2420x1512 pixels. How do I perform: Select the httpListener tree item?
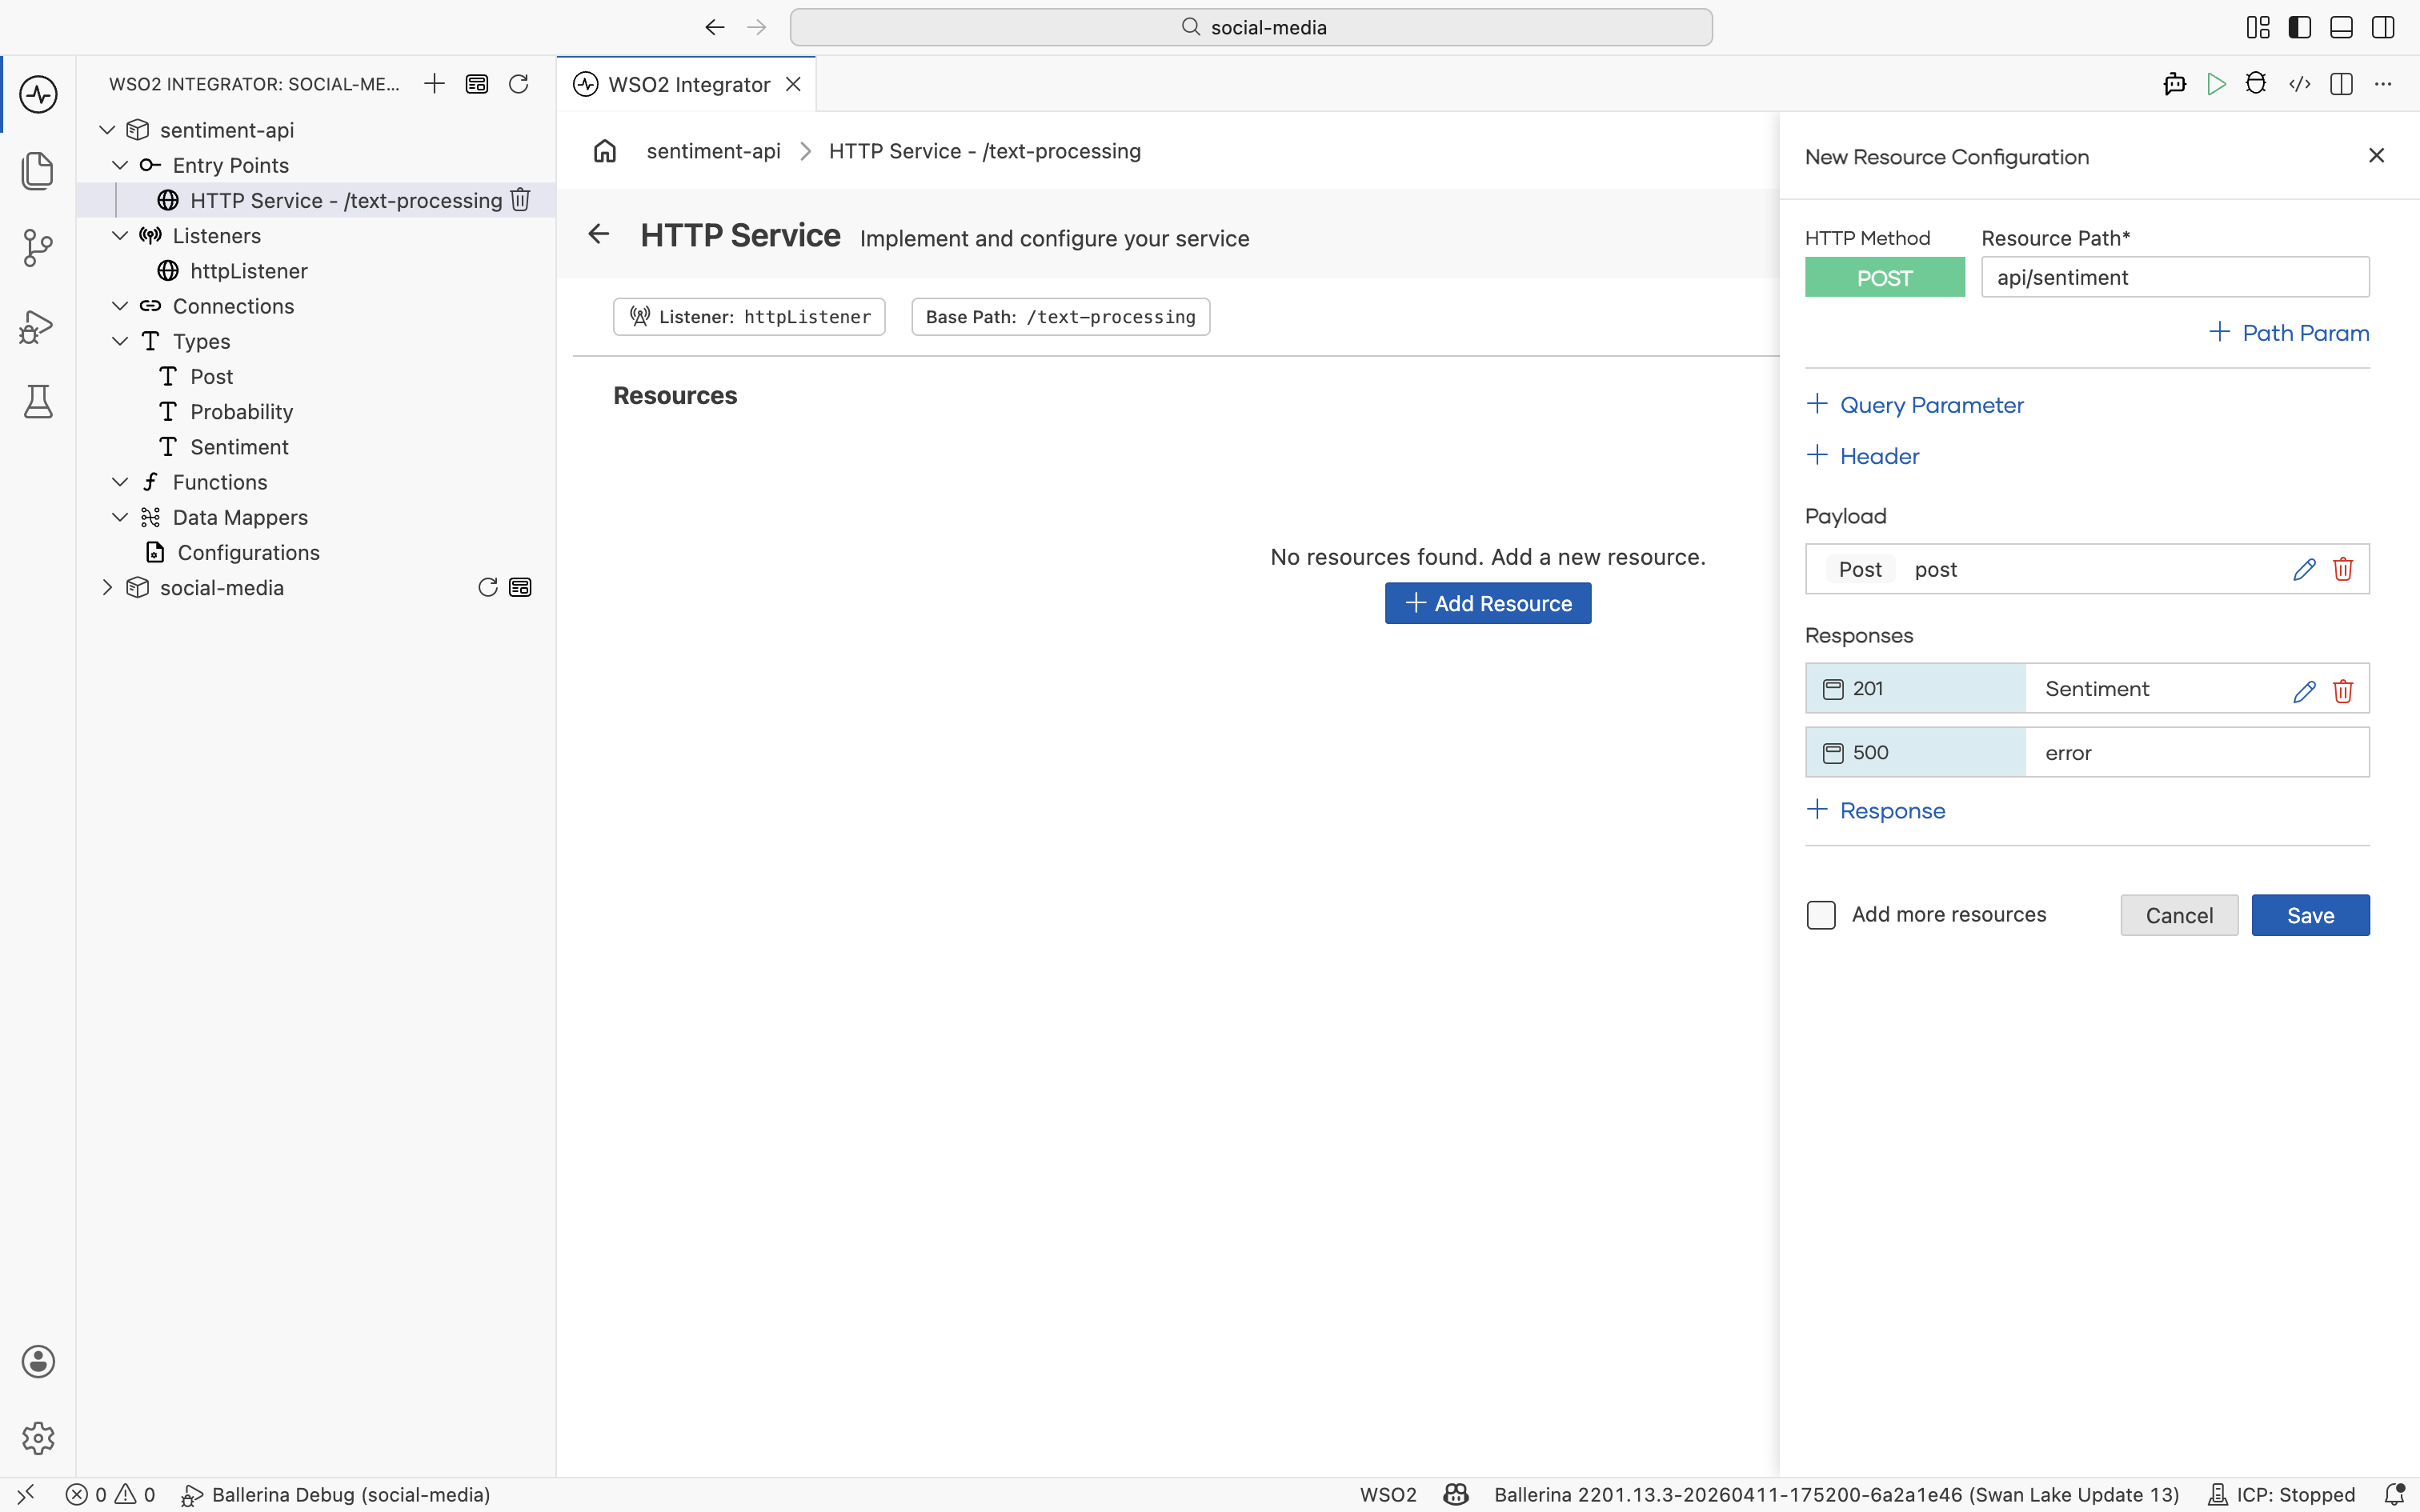tap(248, 271)
